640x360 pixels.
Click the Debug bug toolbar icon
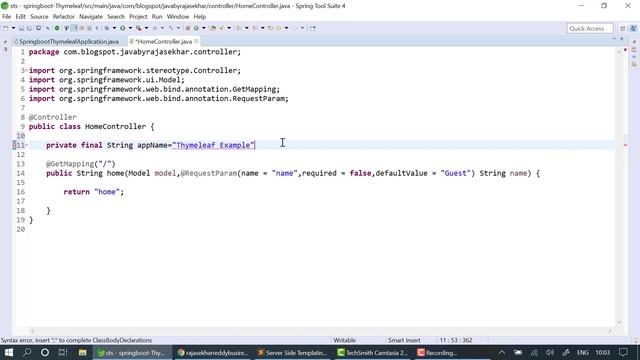pos(107,28)
